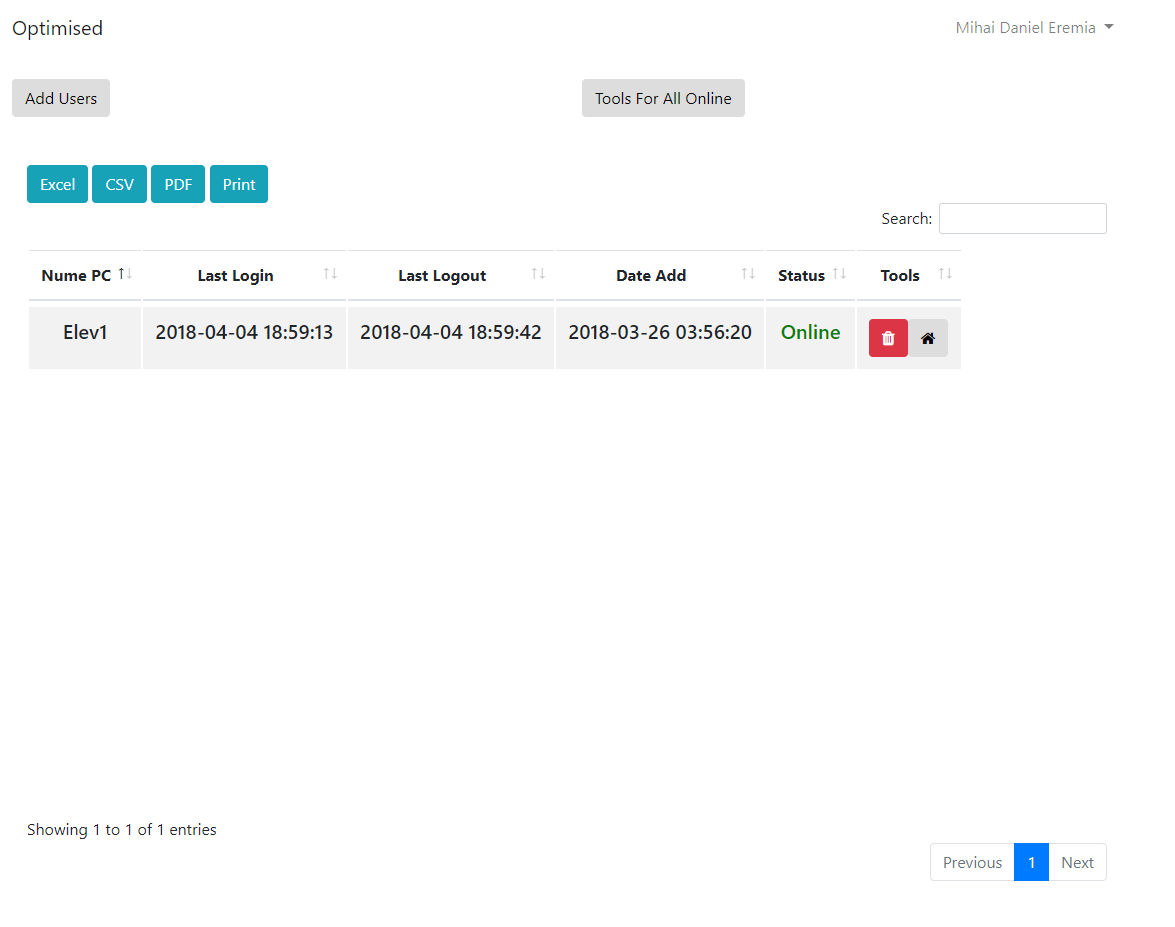
Task: Click last login value 2018-04-04 18:59:13
Action: [244, 333]
